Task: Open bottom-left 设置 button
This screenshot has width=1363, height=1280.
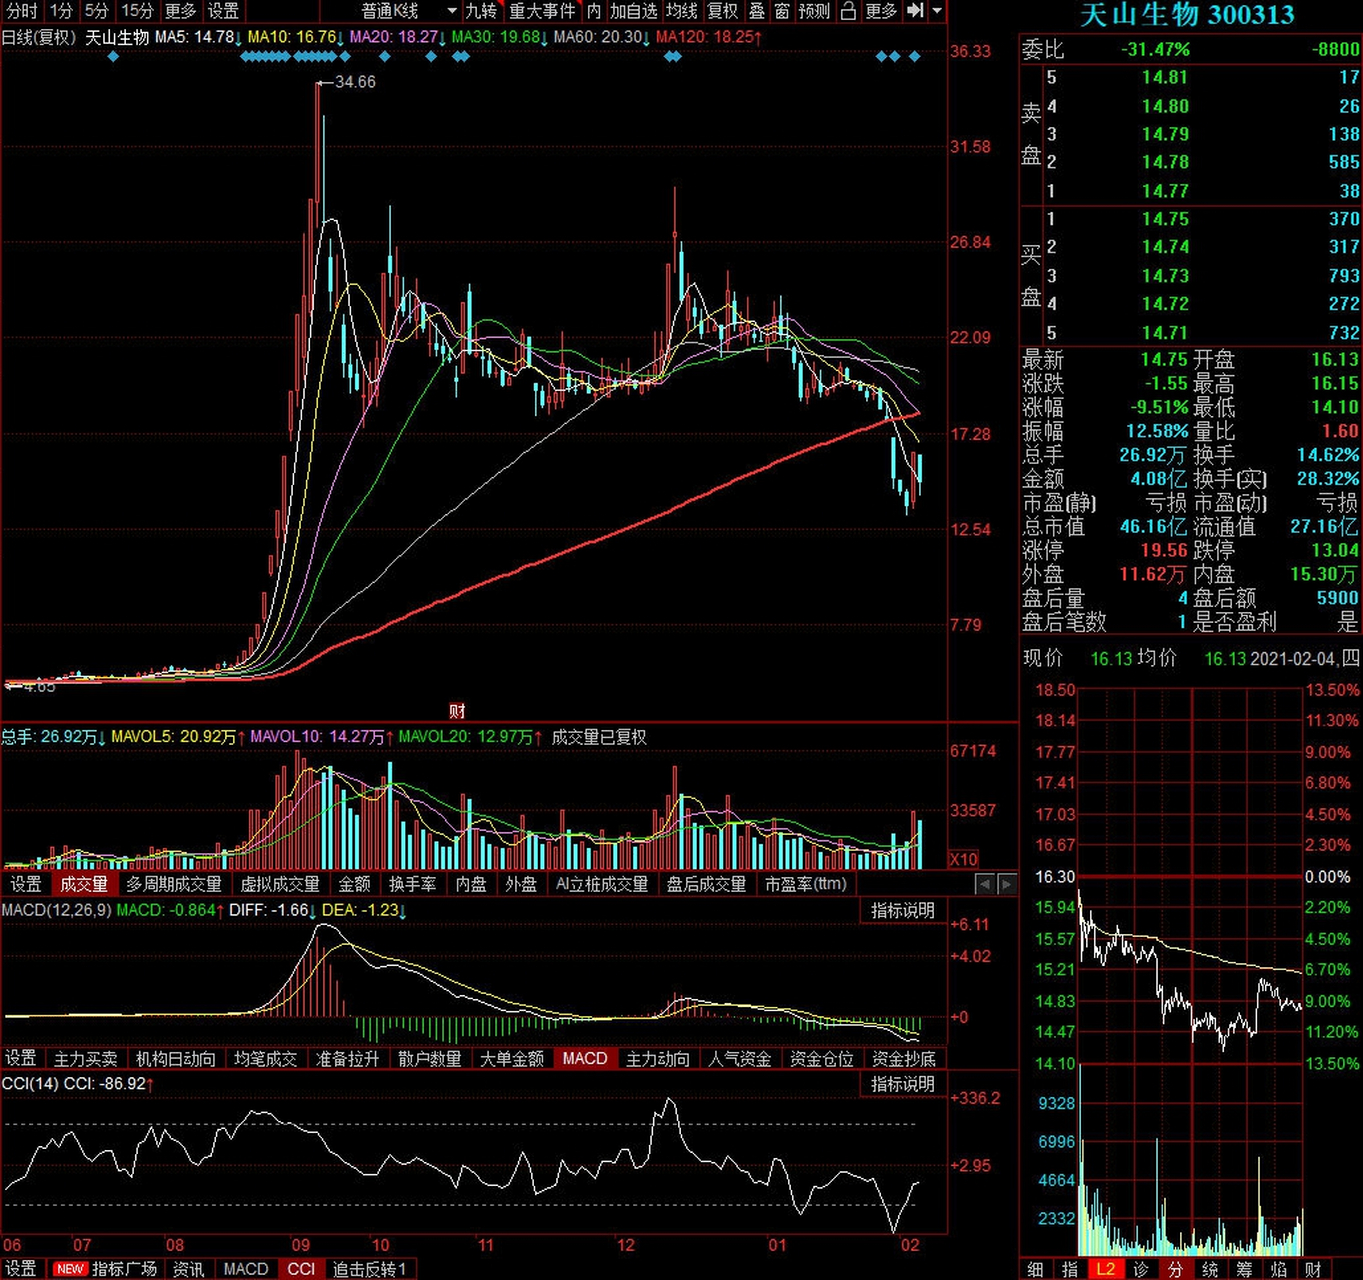Action: coord(20,1269)
